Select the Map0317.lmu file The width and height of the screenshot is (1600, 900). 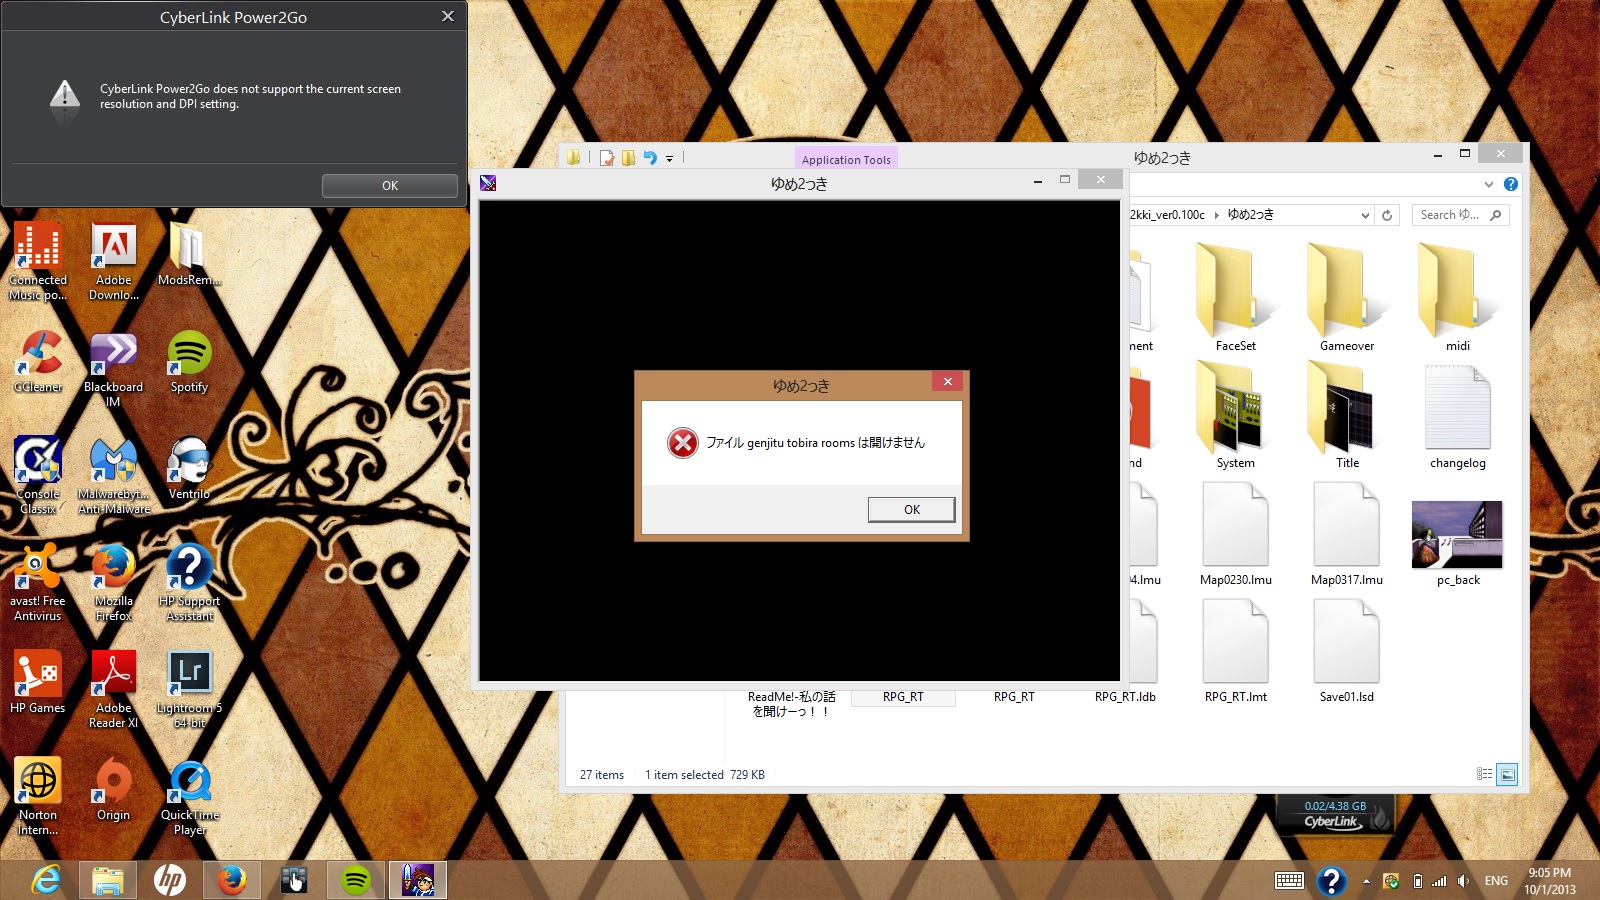[x=1347, y=532]
